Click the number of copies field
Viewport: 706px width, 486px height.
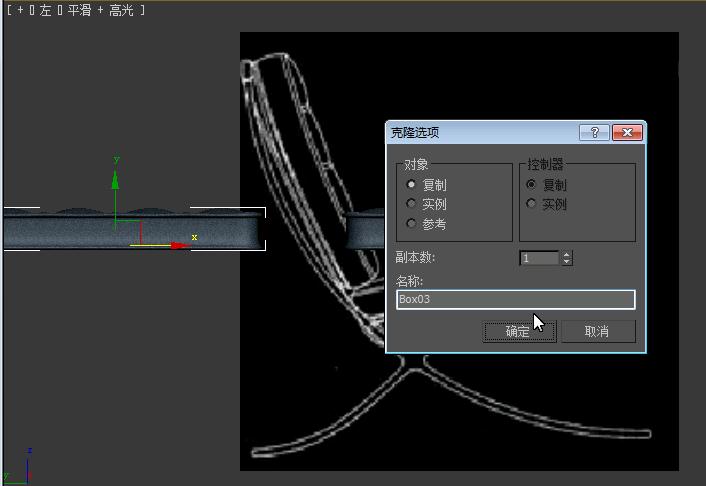[539, 258]
